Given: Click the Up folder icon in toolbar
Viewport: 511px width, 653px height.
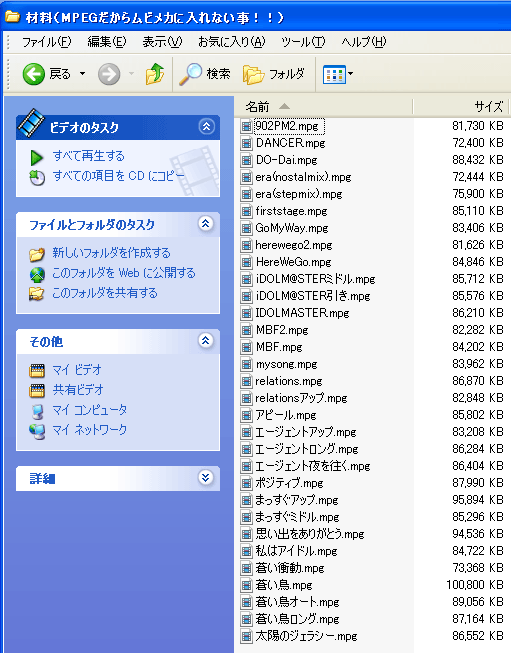Looking at the screenshot, I should coord(155,74).
